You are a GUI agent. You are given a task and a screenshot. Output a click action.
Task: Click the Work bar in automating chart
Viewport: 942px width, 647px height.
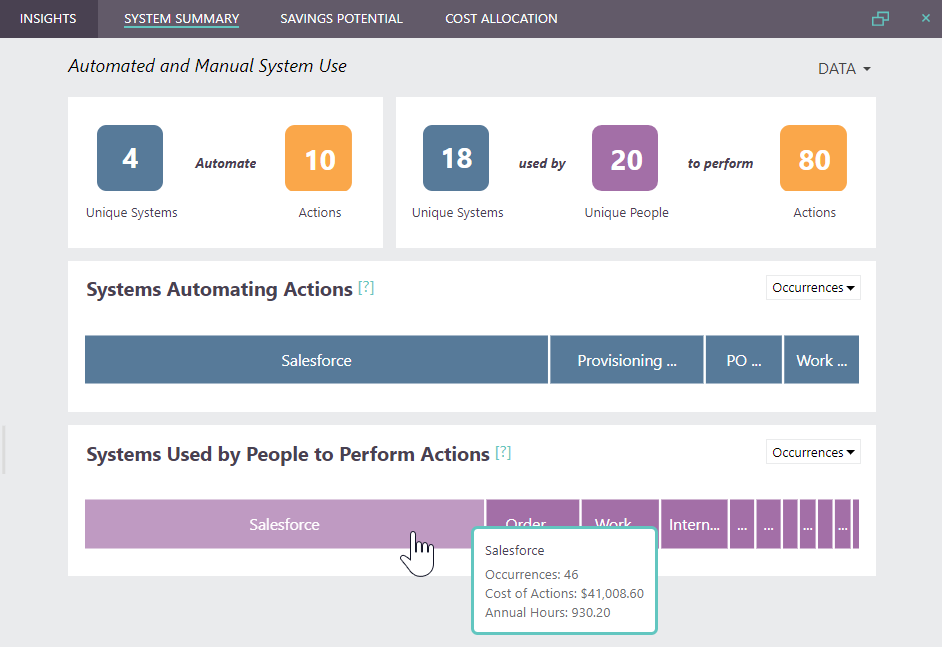click(x=821, y=359)
